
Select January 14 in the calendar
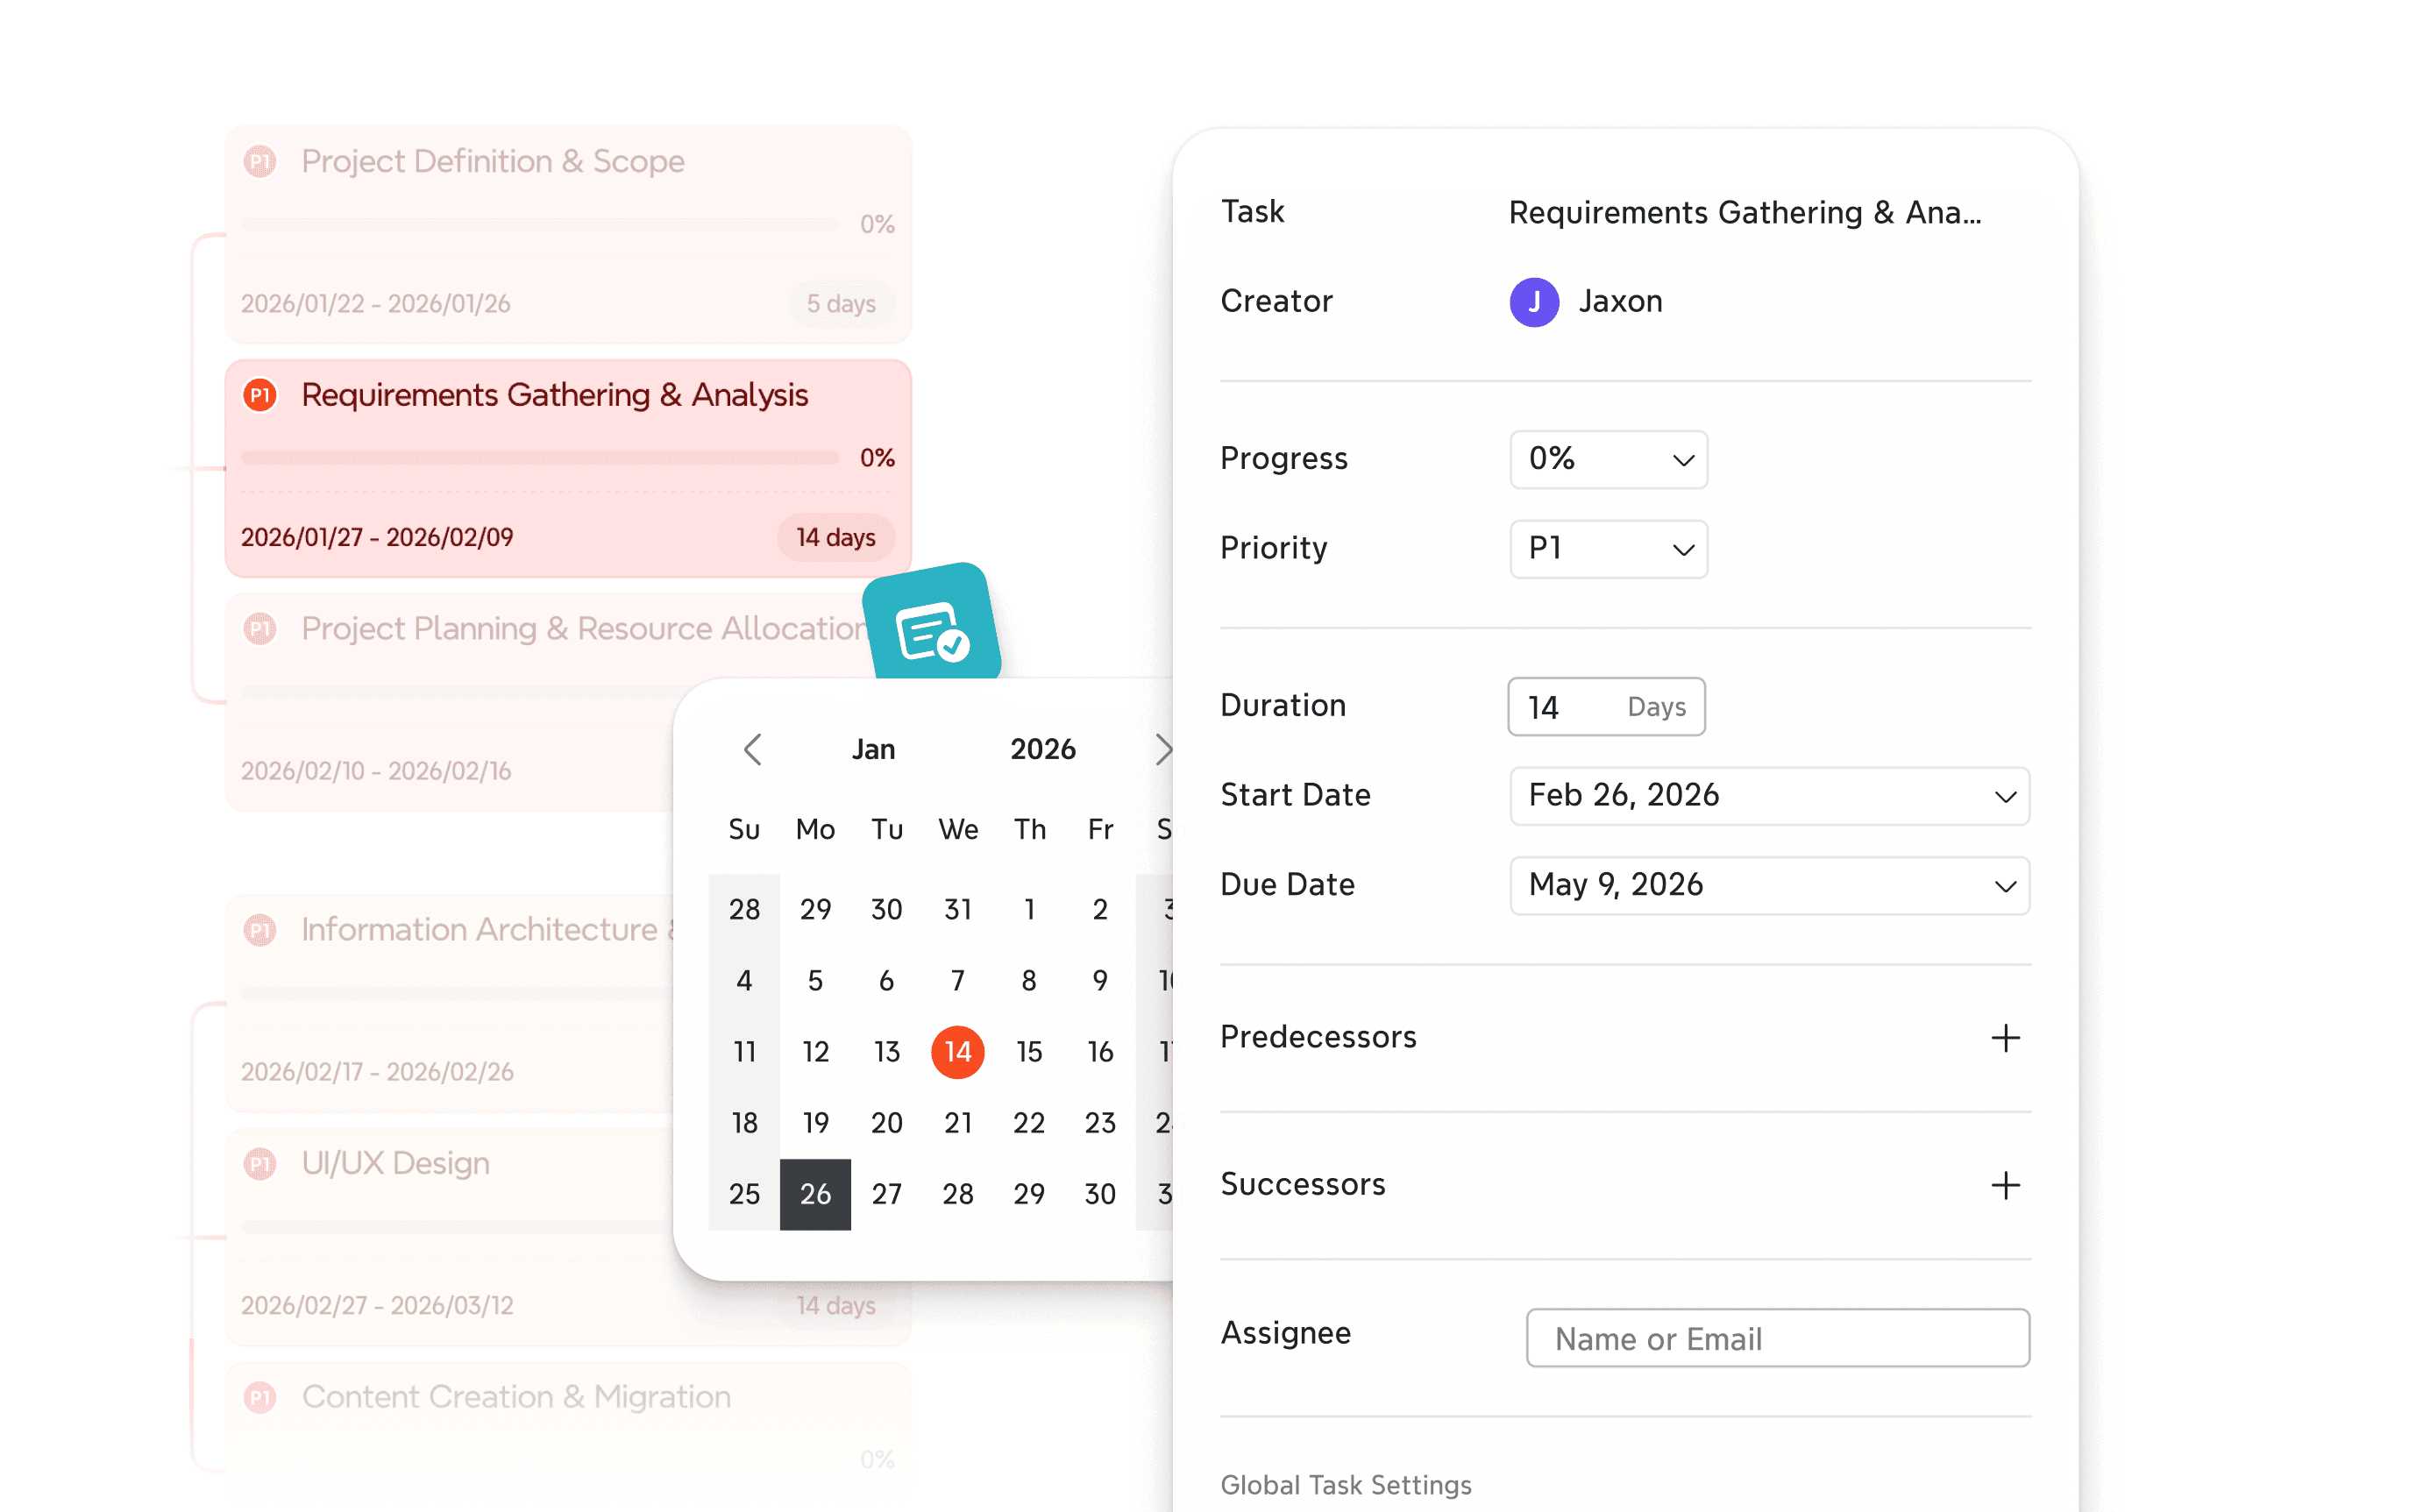(x=957, y=1052)
